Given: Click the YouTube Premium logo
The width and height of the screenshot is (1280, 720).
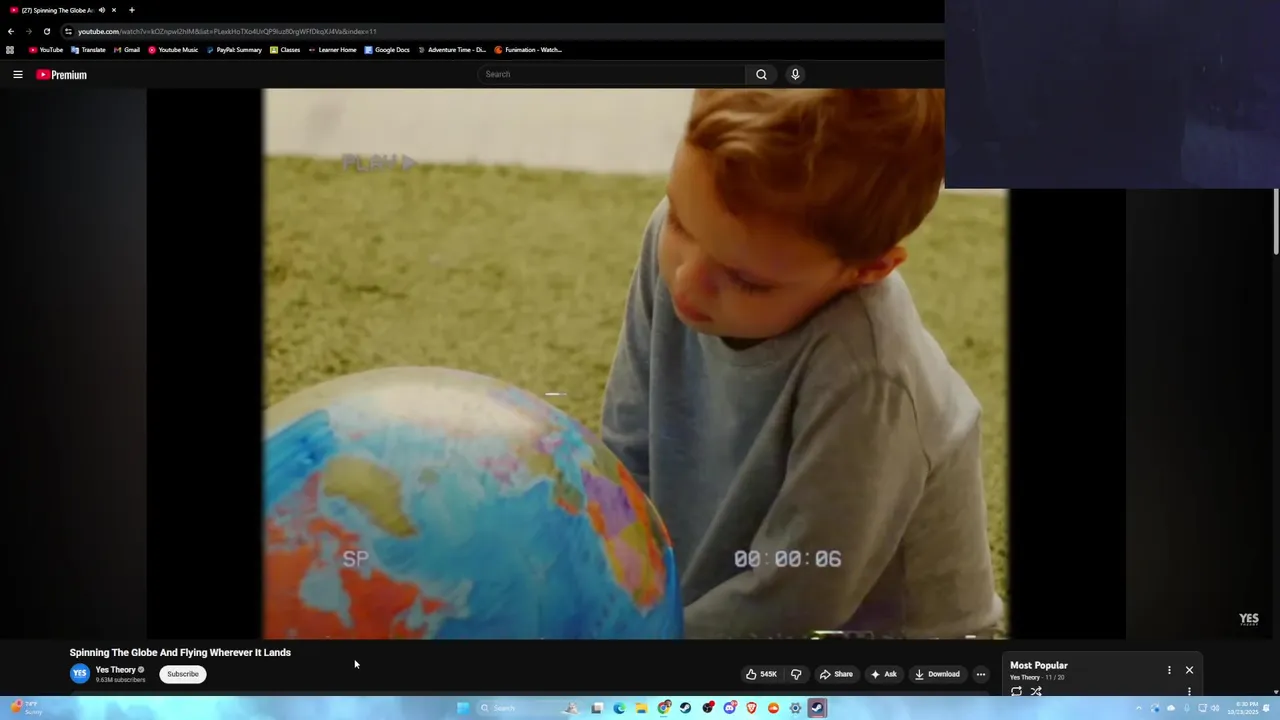Looking at the screenshot, I should pyautogui.click(x=62, y=75).
